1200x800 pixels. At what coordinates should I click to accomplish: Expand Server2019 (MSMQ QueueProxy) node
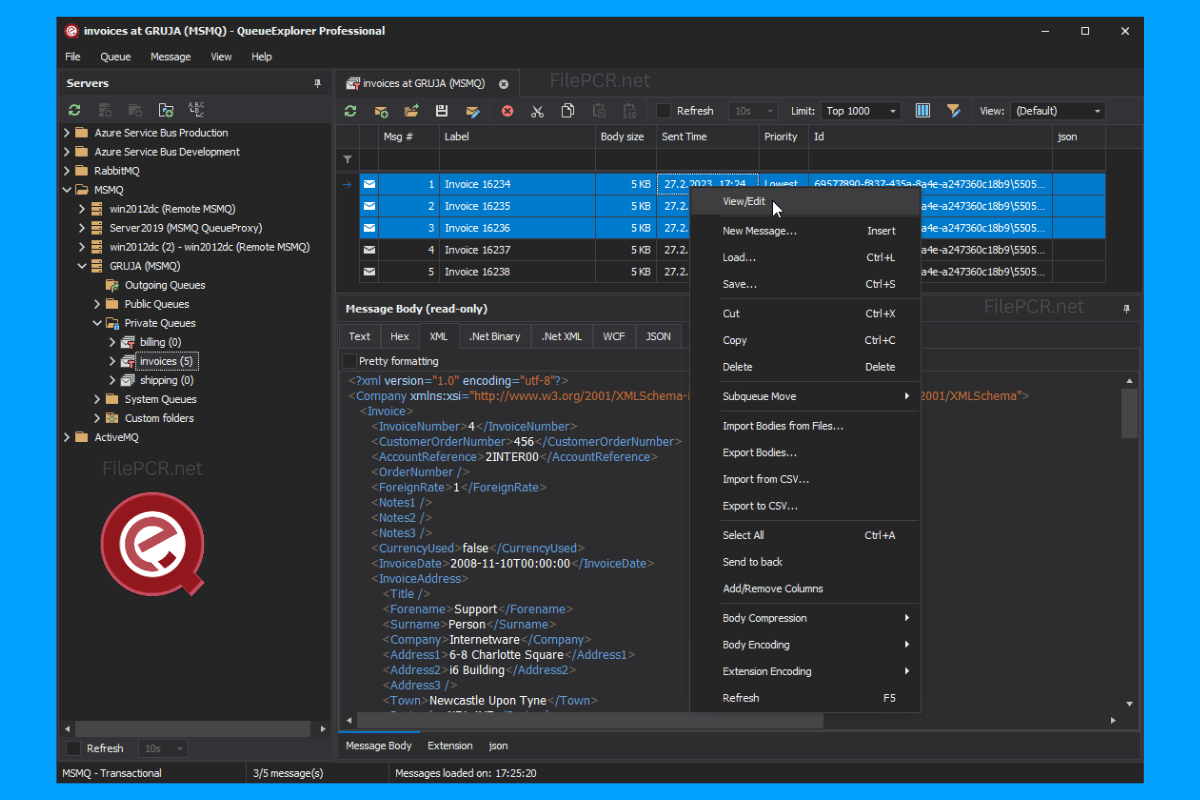pos(82,228)
